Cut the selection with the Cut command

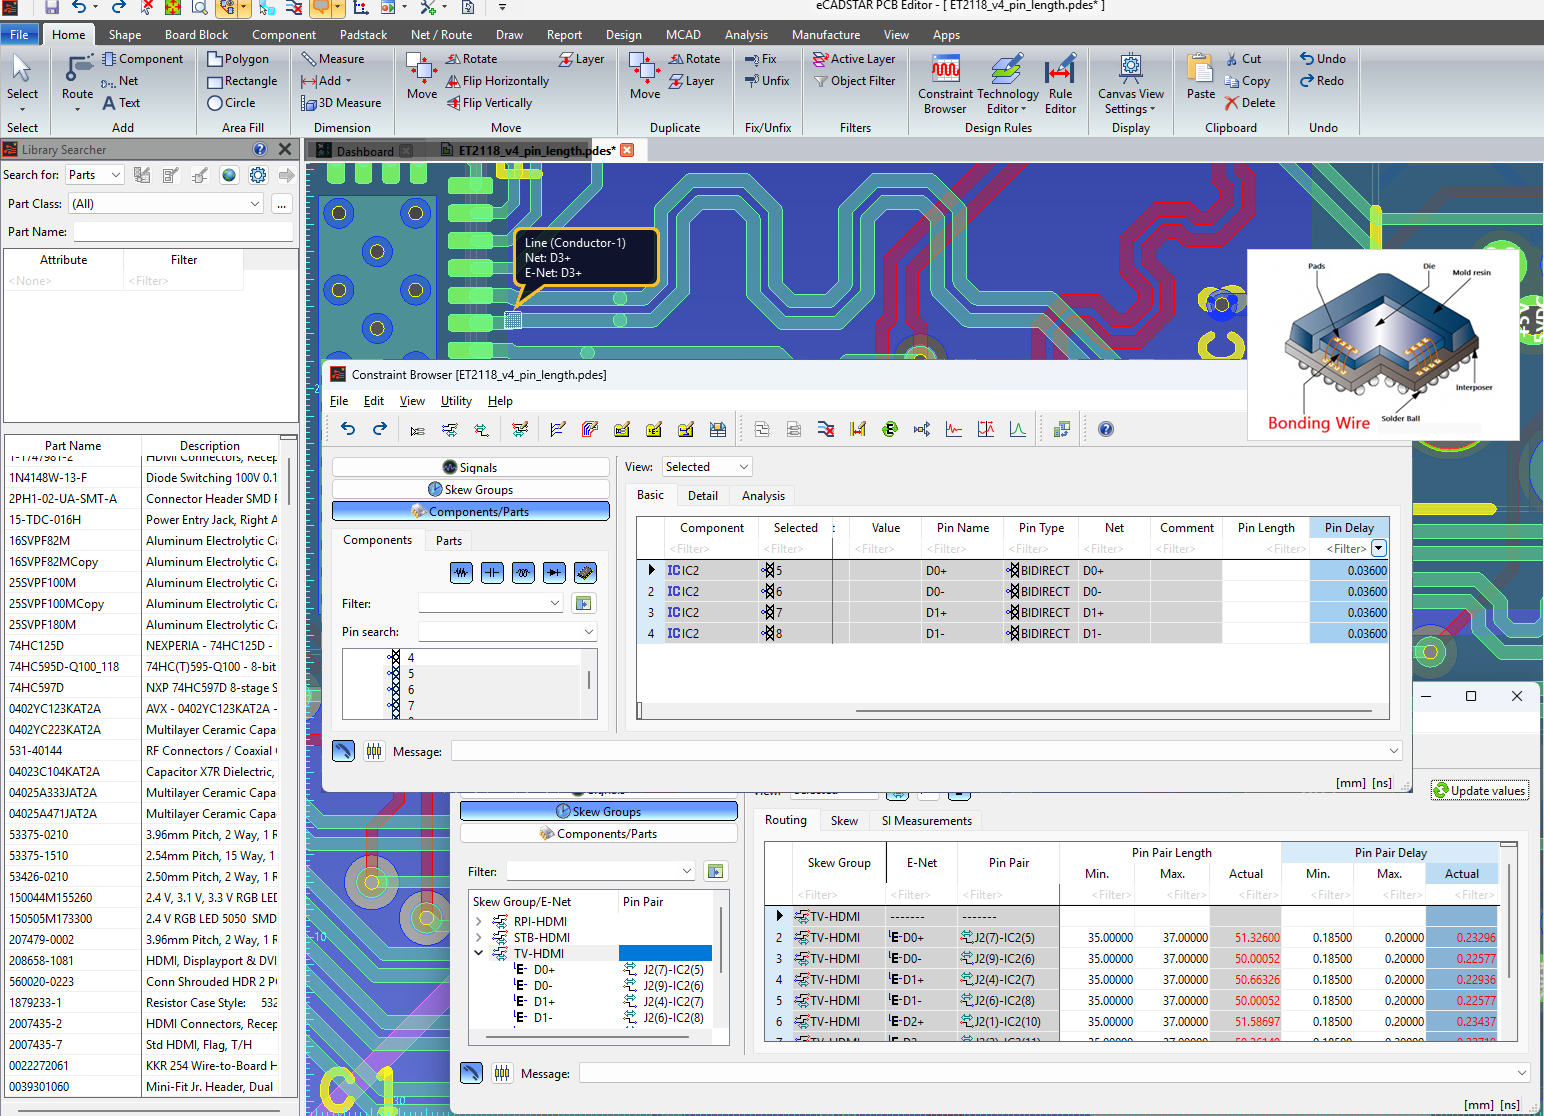click(1243, 59)
